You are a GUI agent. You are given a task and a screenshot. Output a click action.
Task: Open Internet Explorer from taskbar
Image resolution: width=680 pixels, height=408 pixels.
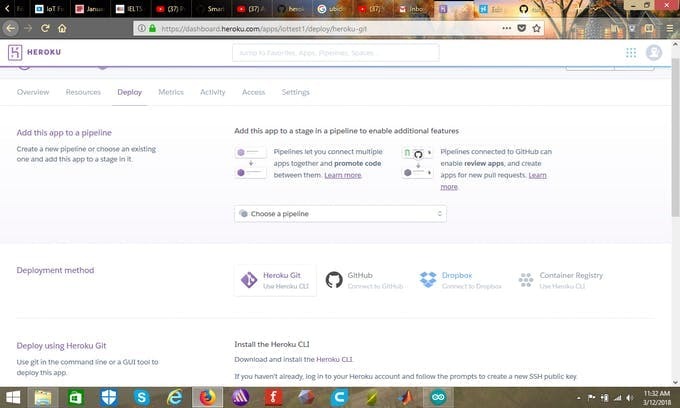pyautogui.click(x=175, y=398)
